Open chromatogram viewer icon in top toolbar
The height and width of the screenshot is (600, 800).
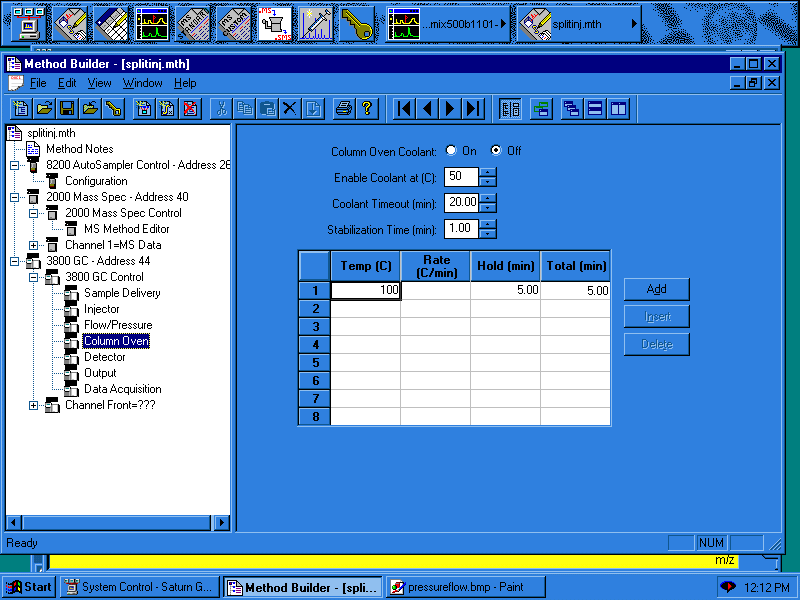point(152,24)
